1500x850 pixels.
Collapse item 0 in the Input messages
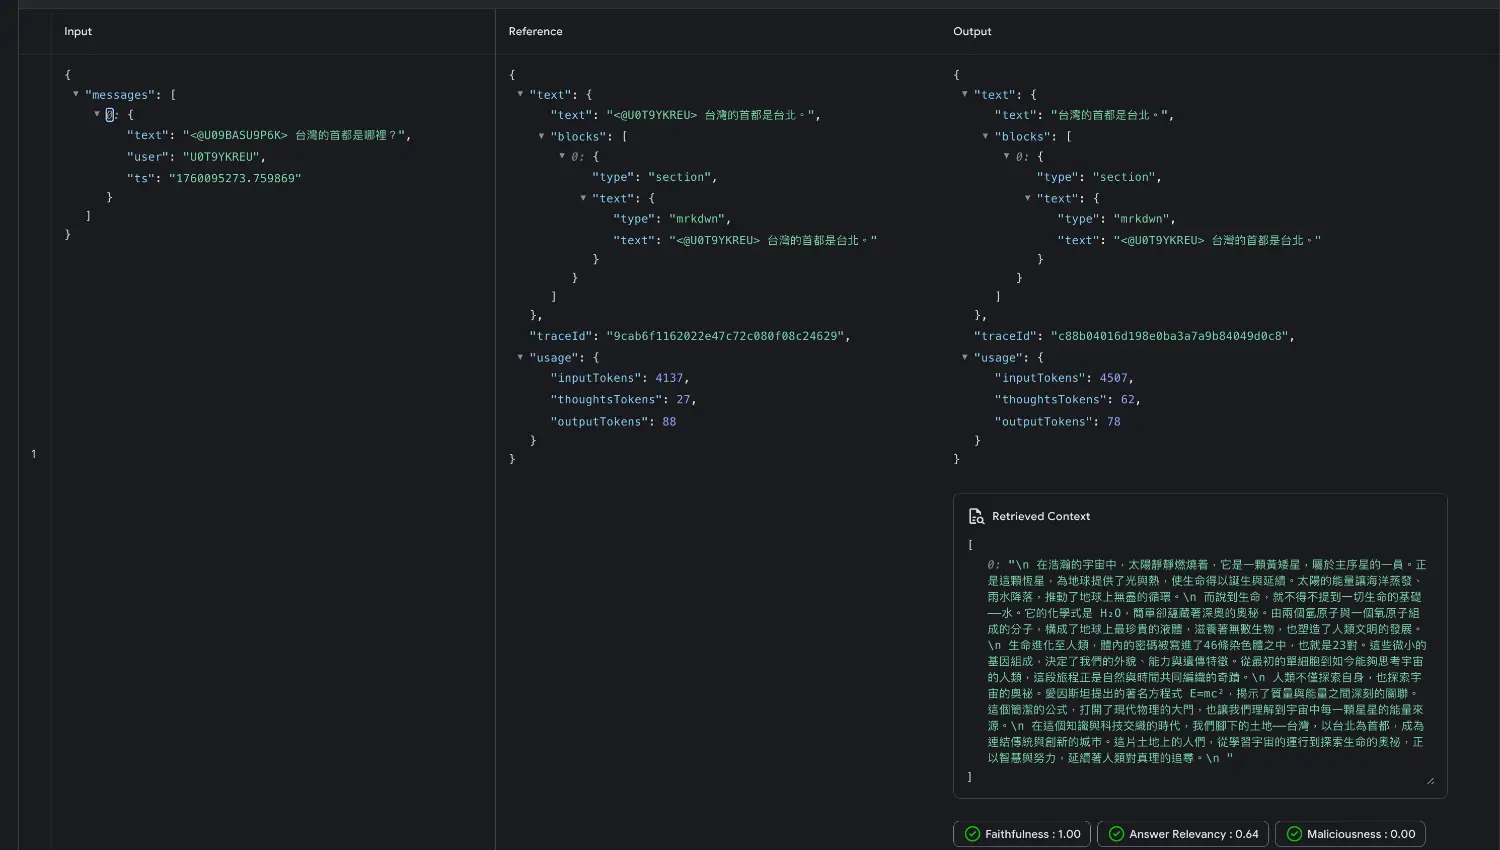click(97, 114)
